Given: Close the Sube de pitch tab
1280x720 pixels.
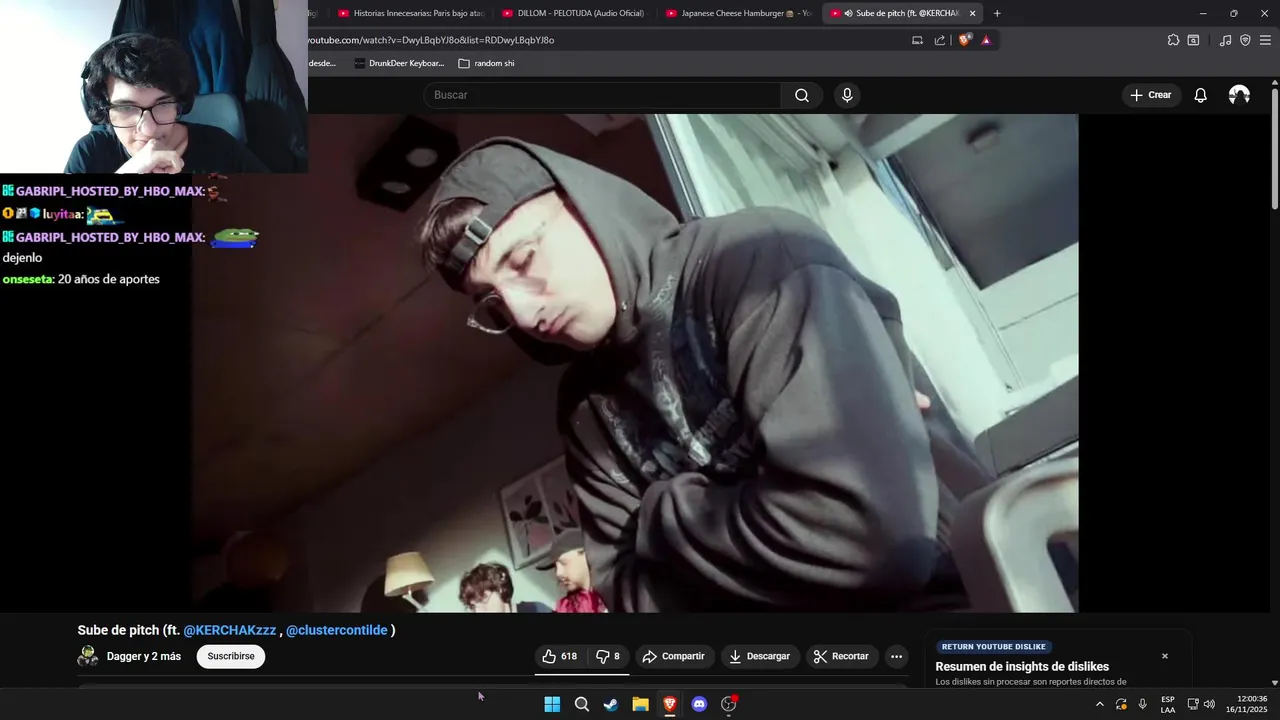Looking at the screenshot, I should coord(972,13).
